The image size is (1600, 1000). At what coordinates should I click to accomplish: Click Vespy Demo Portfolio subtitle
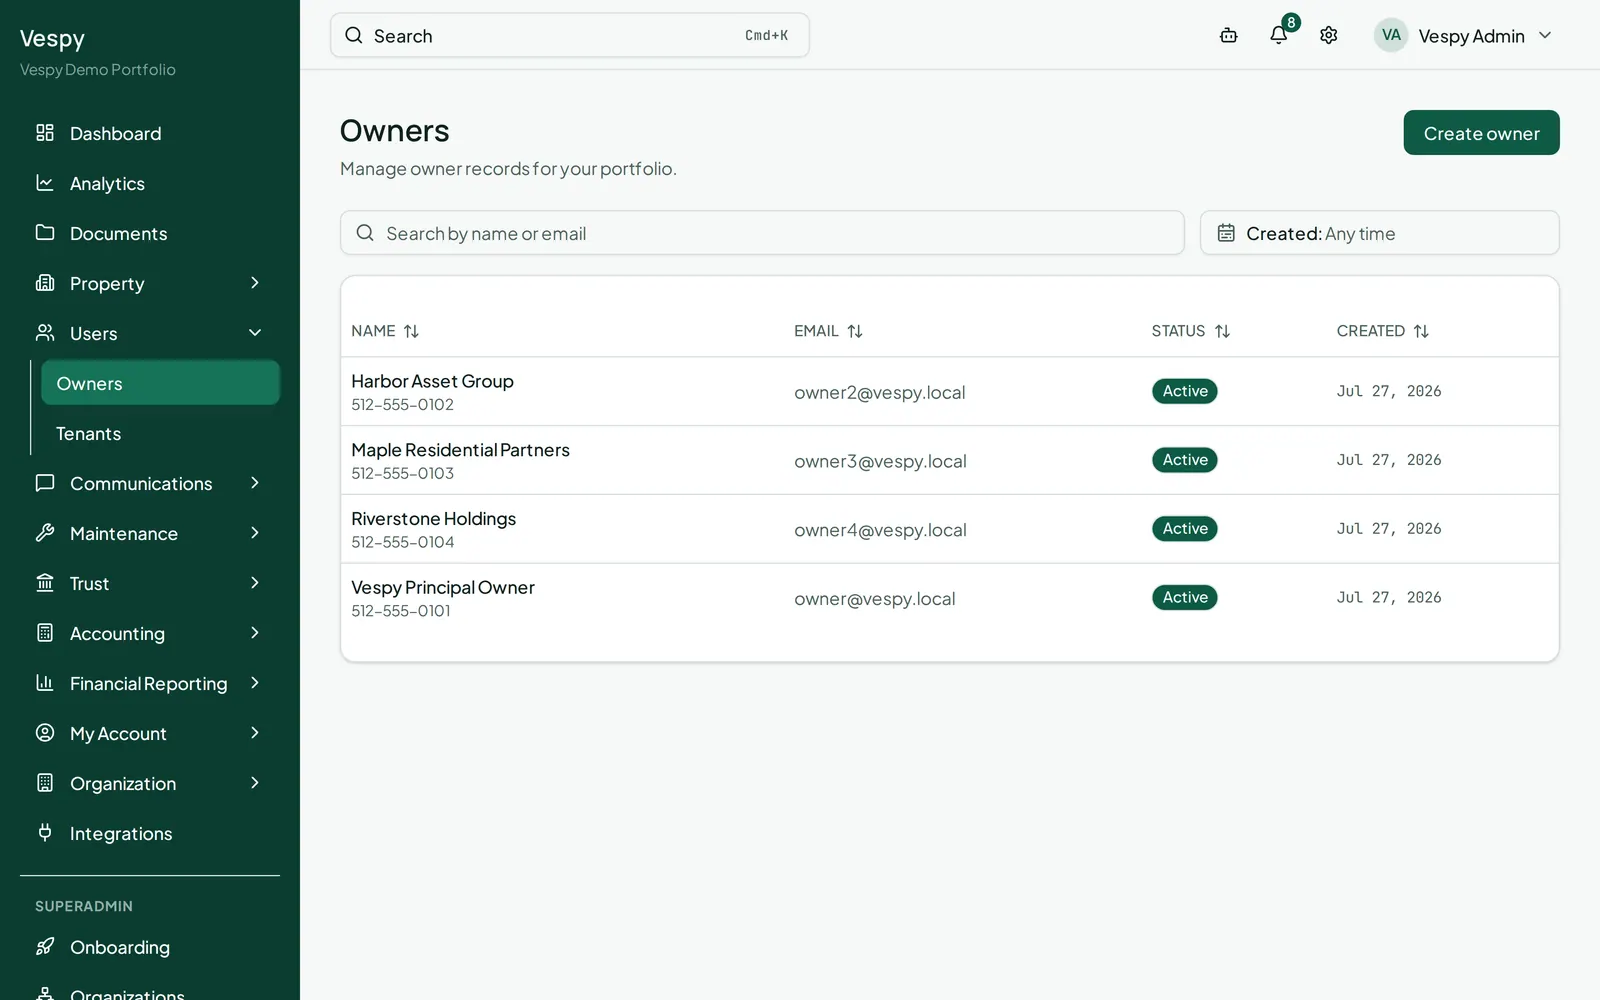tap(98, 70)
